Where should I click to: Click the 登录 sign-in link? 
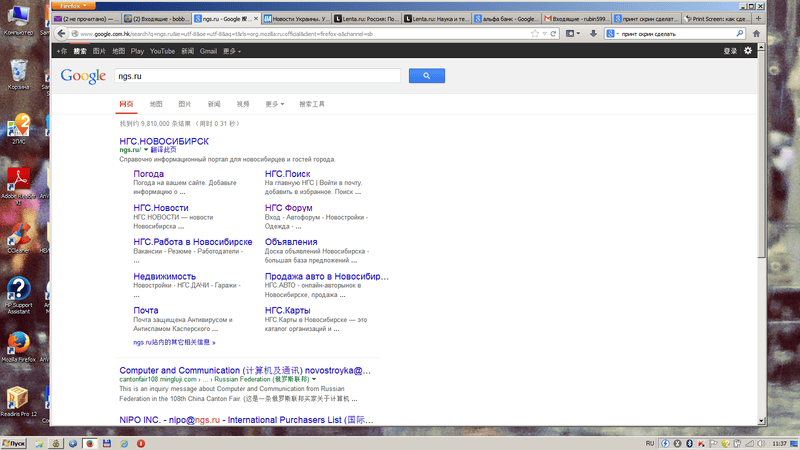click(730, 51)
